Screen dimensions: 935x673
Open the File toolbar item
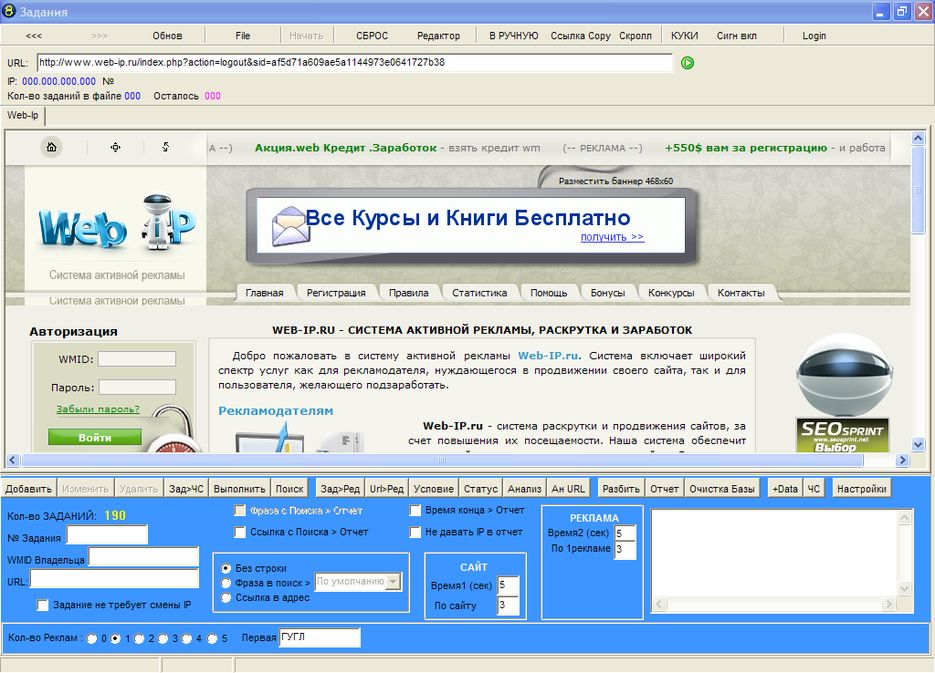coord(243,36)
